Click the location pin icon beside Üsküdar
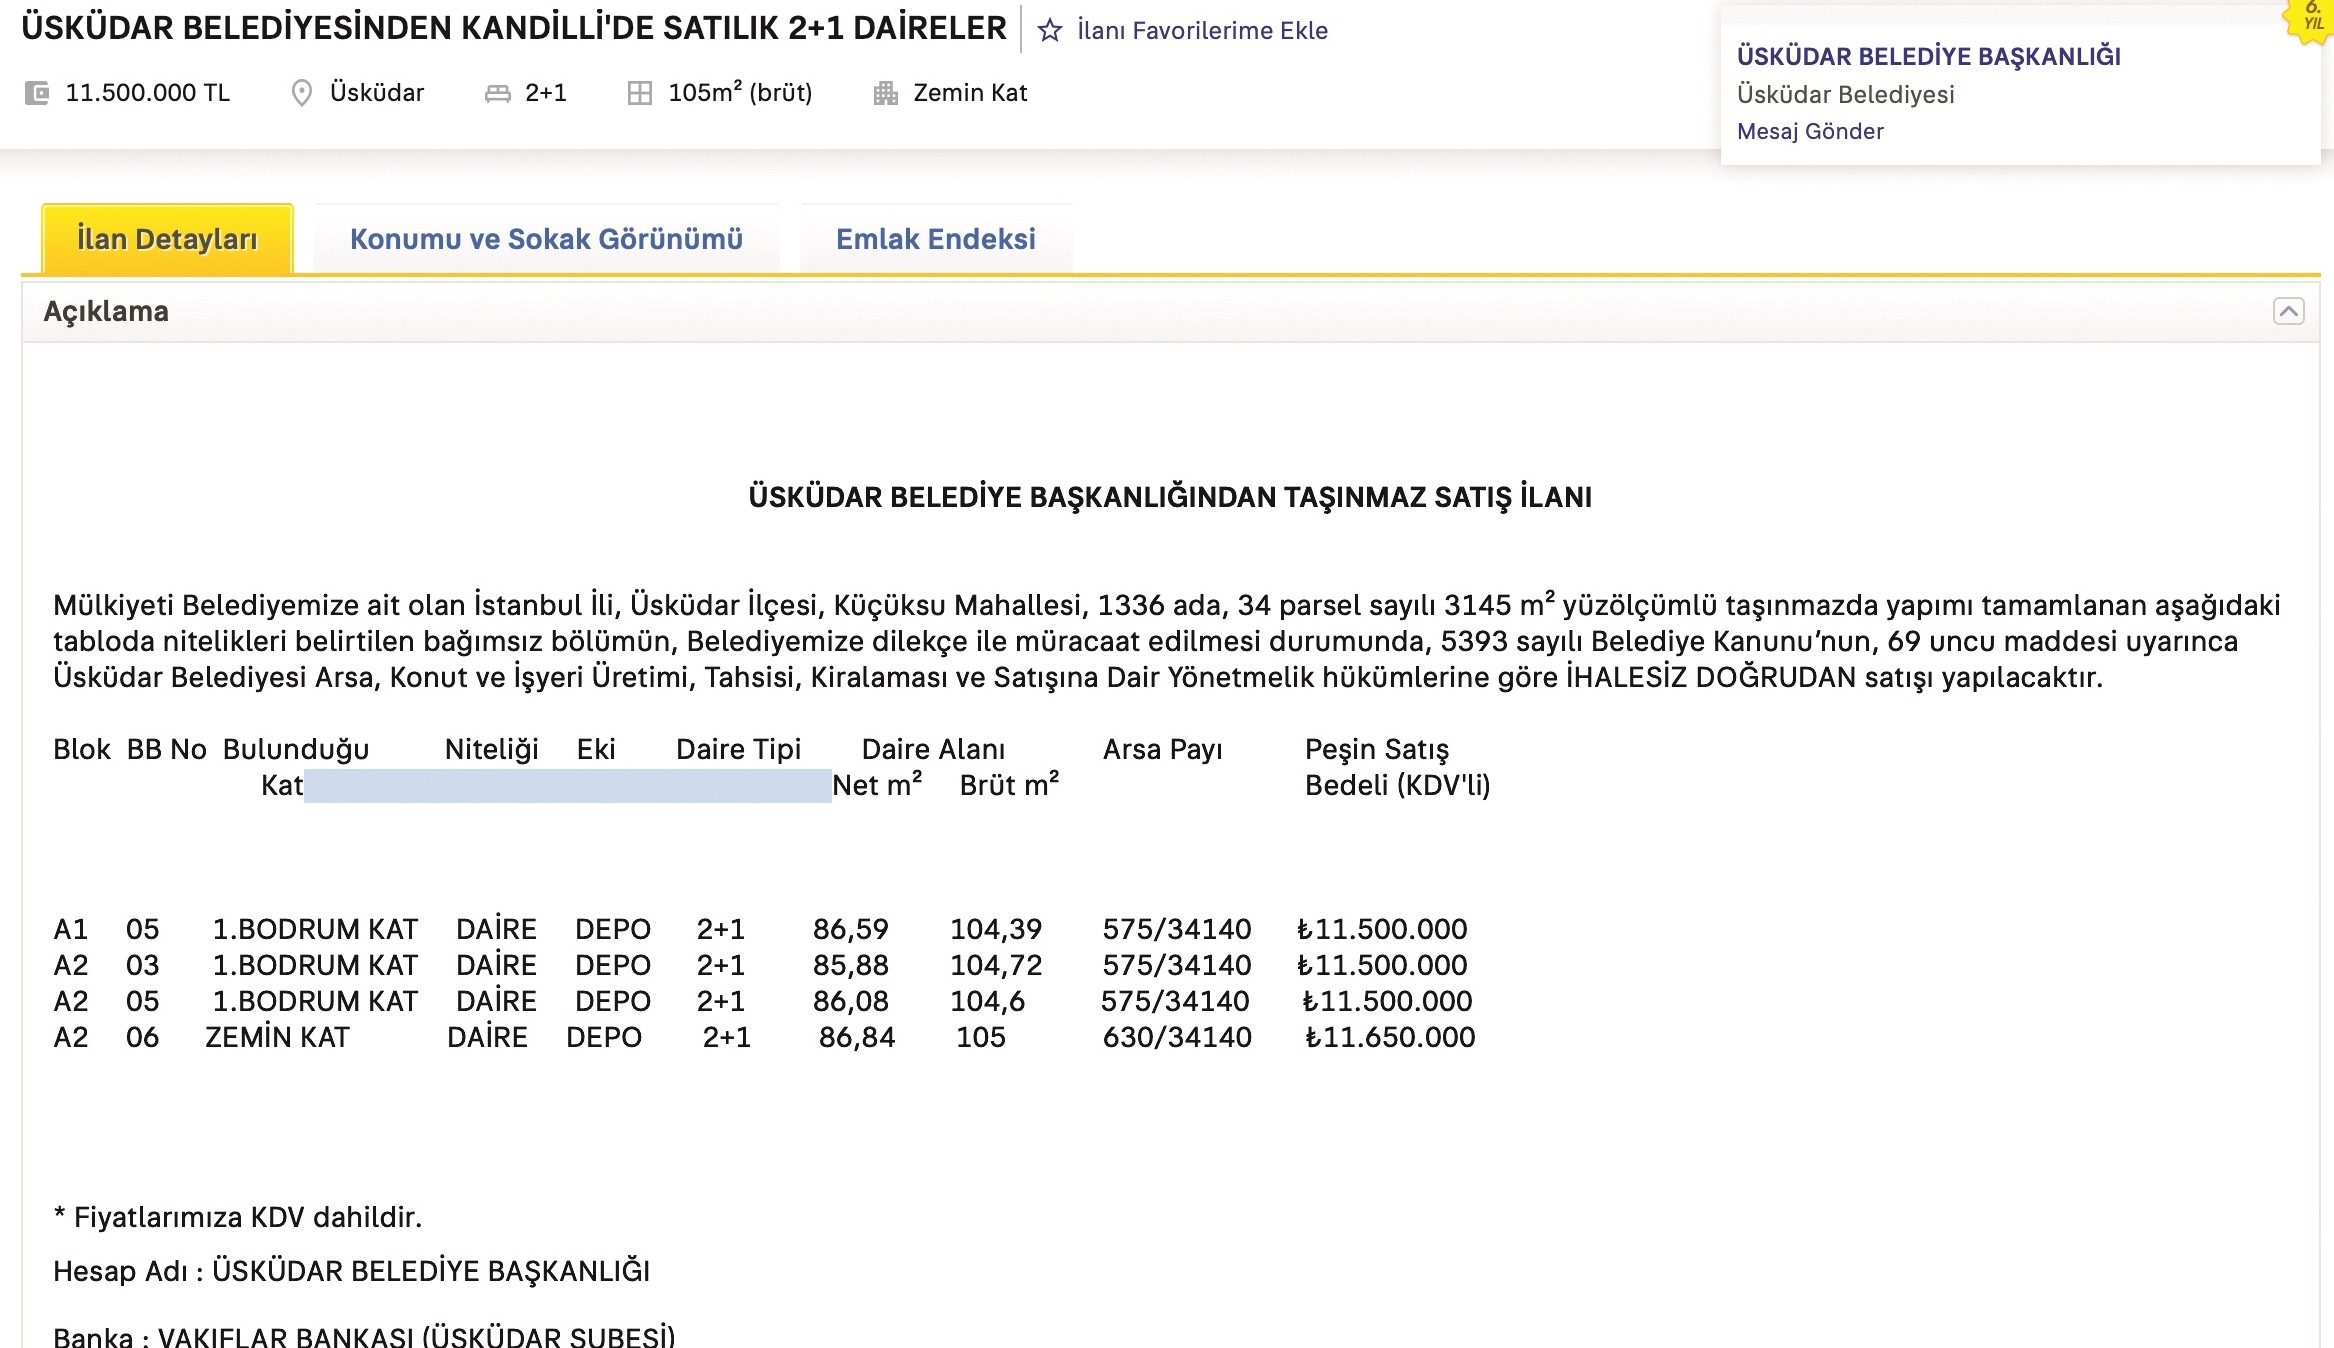 point(301,93)
